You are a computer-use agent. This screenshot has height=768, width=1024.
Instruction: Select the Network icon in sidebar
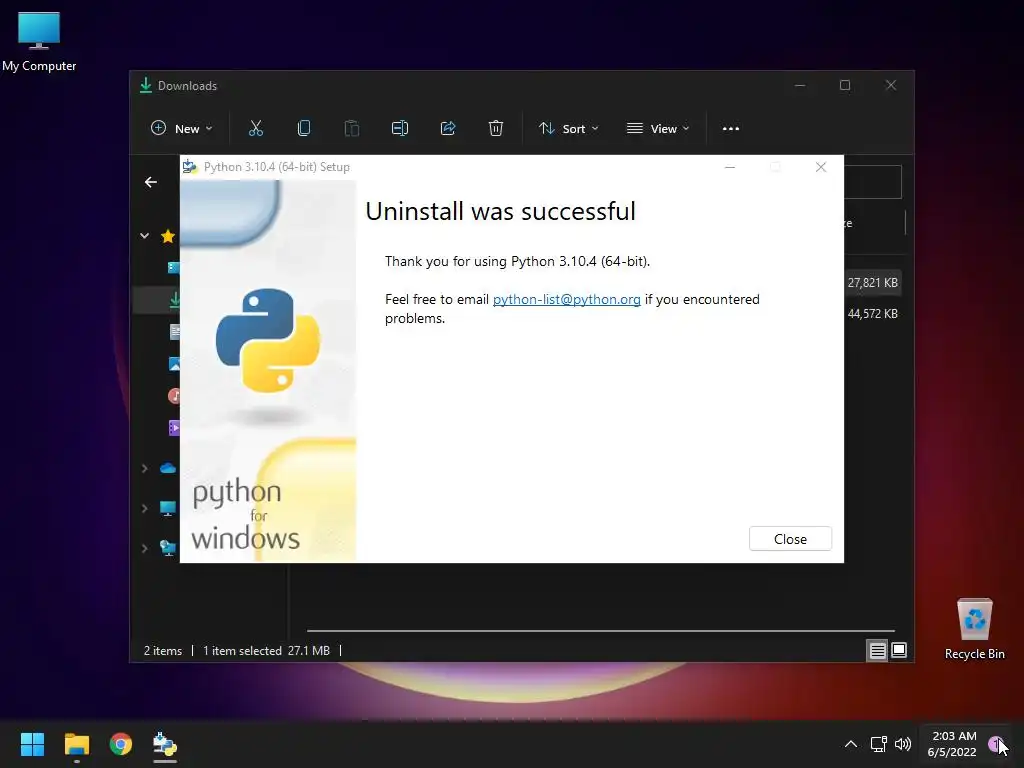(168, 549)
